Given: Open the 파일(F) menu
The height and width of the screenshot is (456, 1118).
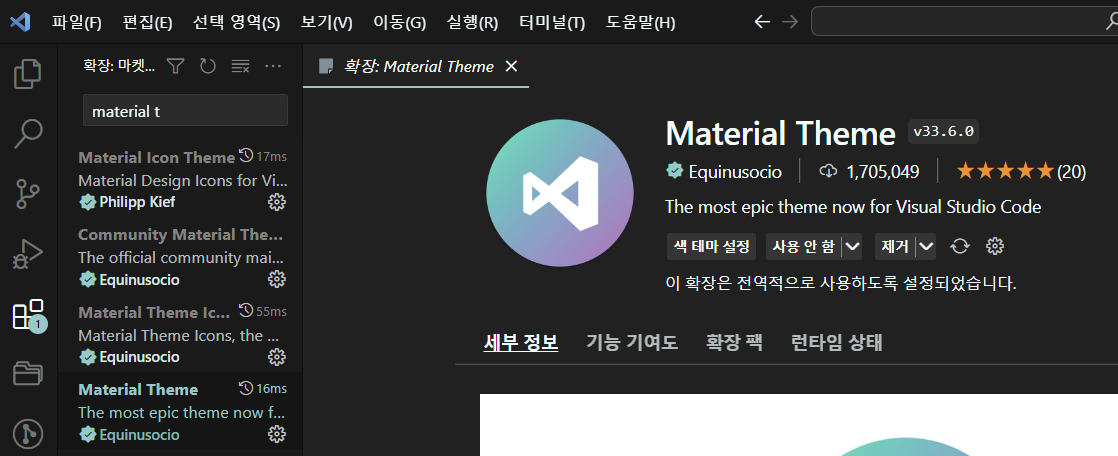Looking at the screenshot, I should [x=76, y=23].
